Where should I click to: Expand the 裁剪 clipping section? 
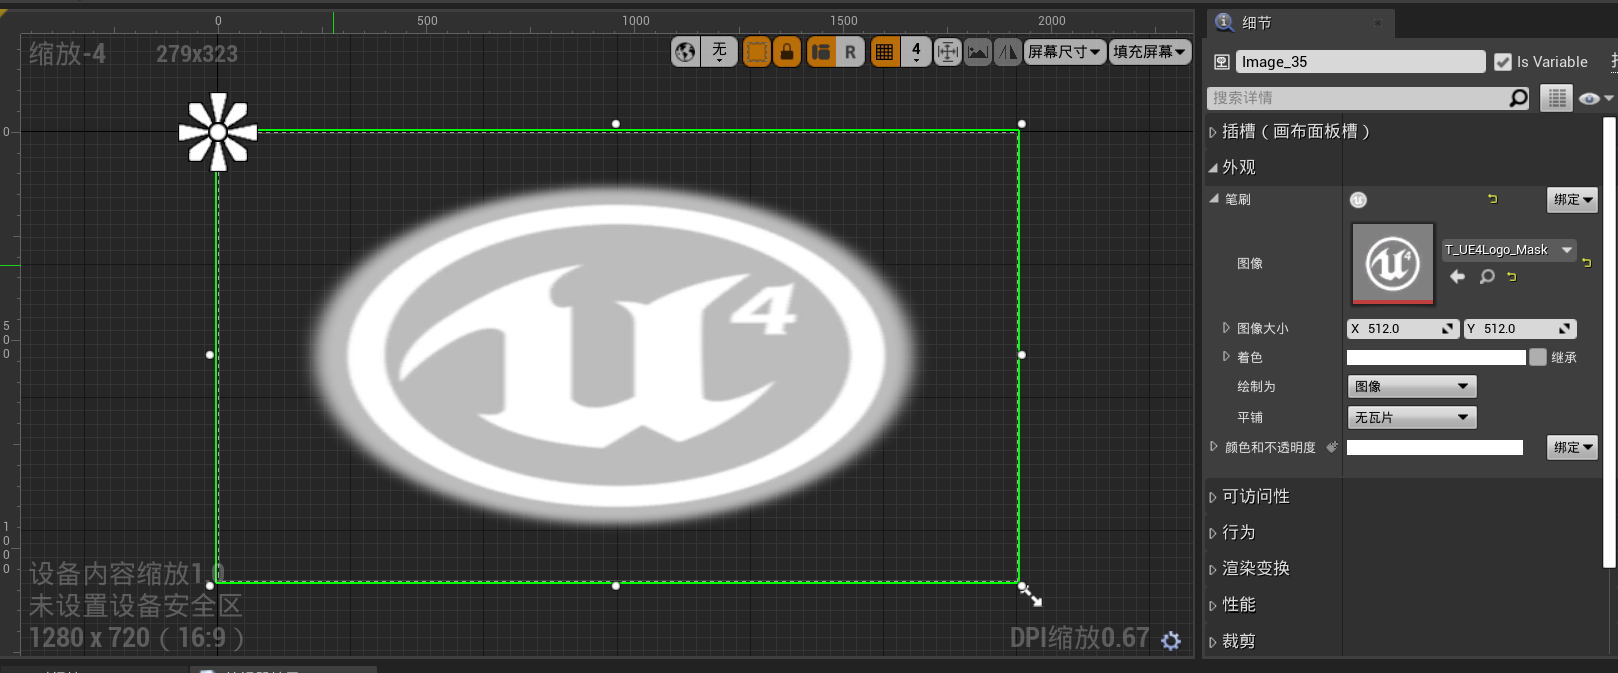click(x=1213, y=642)
